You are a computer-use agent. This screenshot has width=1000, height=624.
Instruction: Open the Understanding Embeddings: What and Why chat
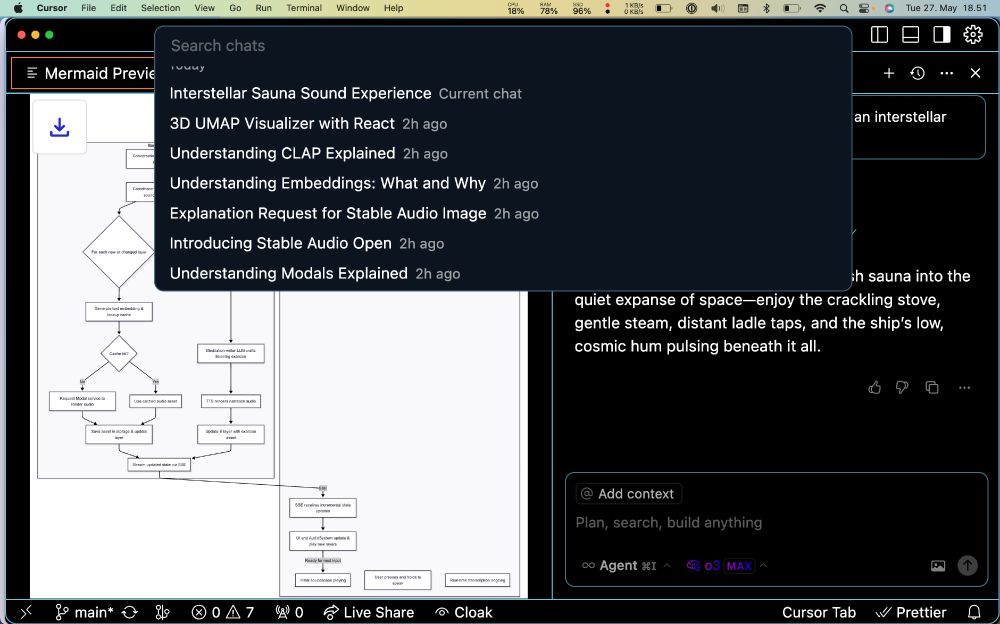503,183
